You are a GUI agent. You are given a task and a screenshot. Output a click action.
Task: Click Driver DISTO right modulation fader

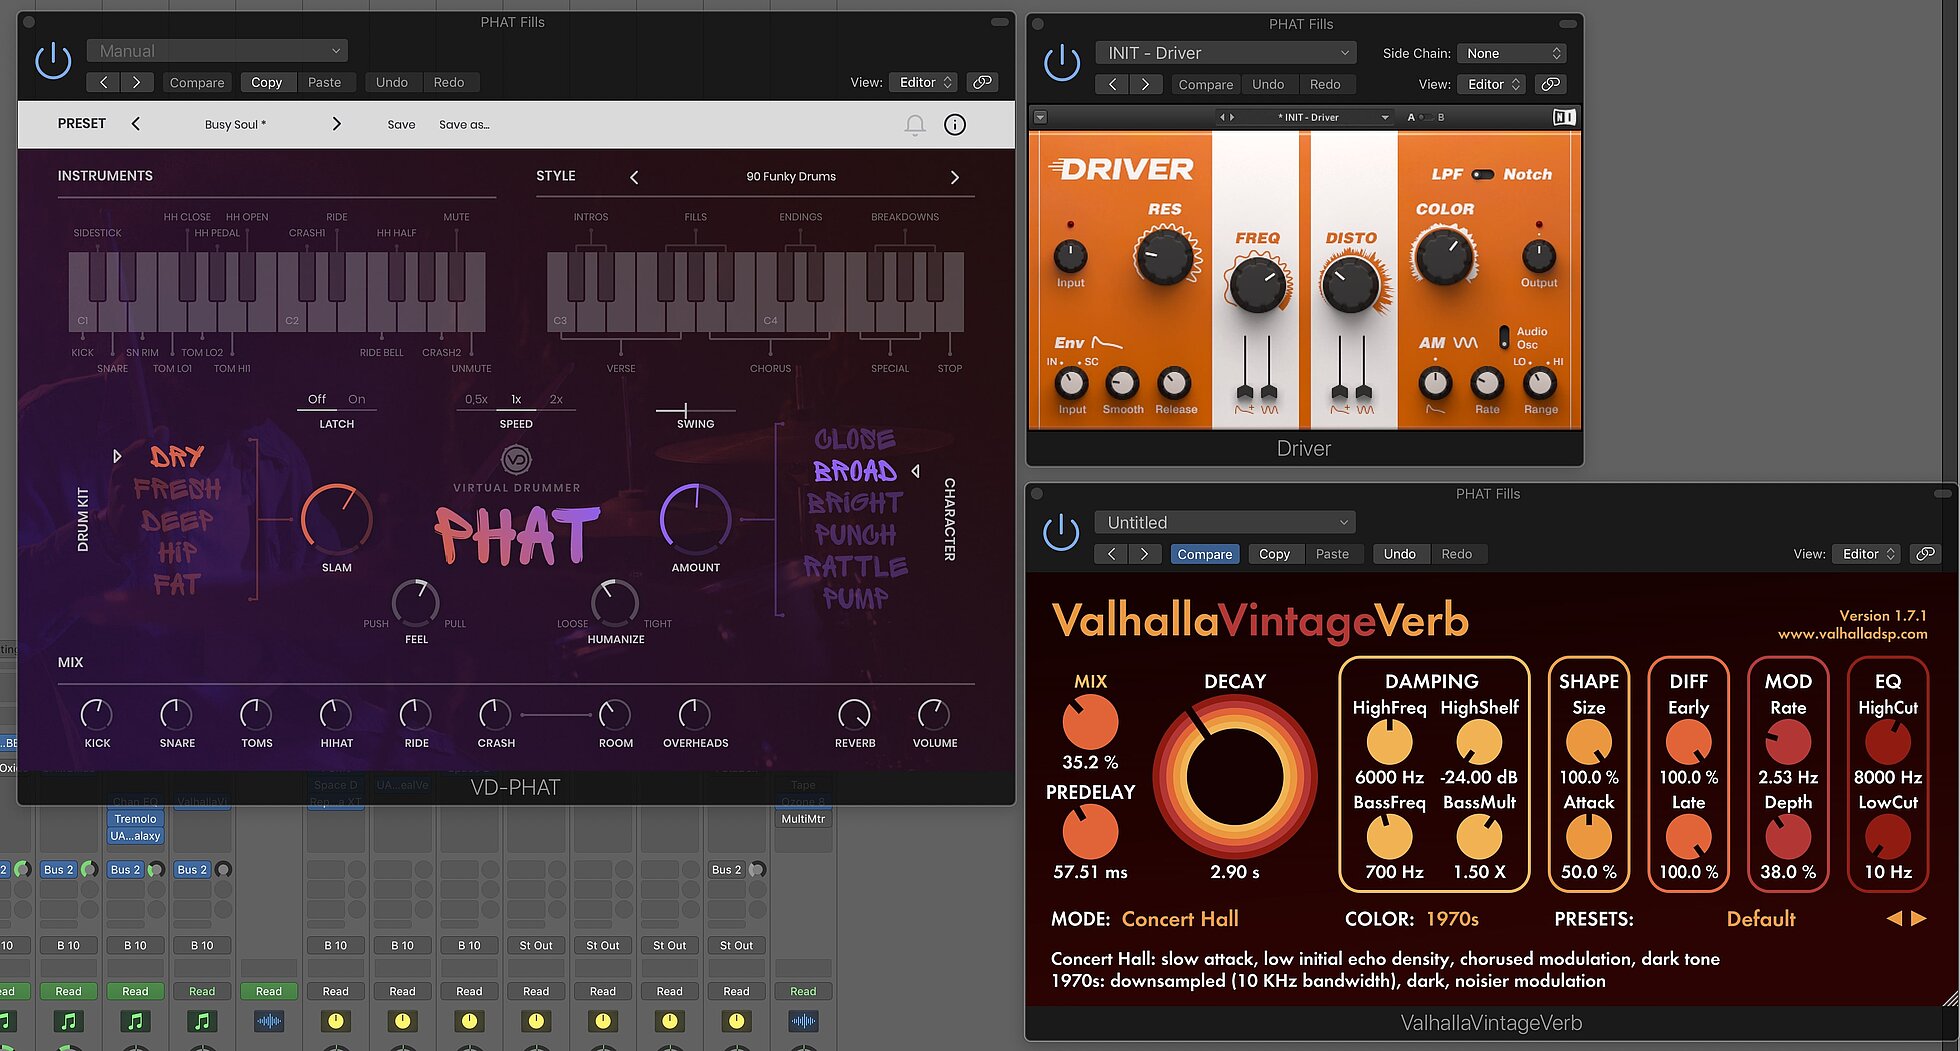point(1363,390)
